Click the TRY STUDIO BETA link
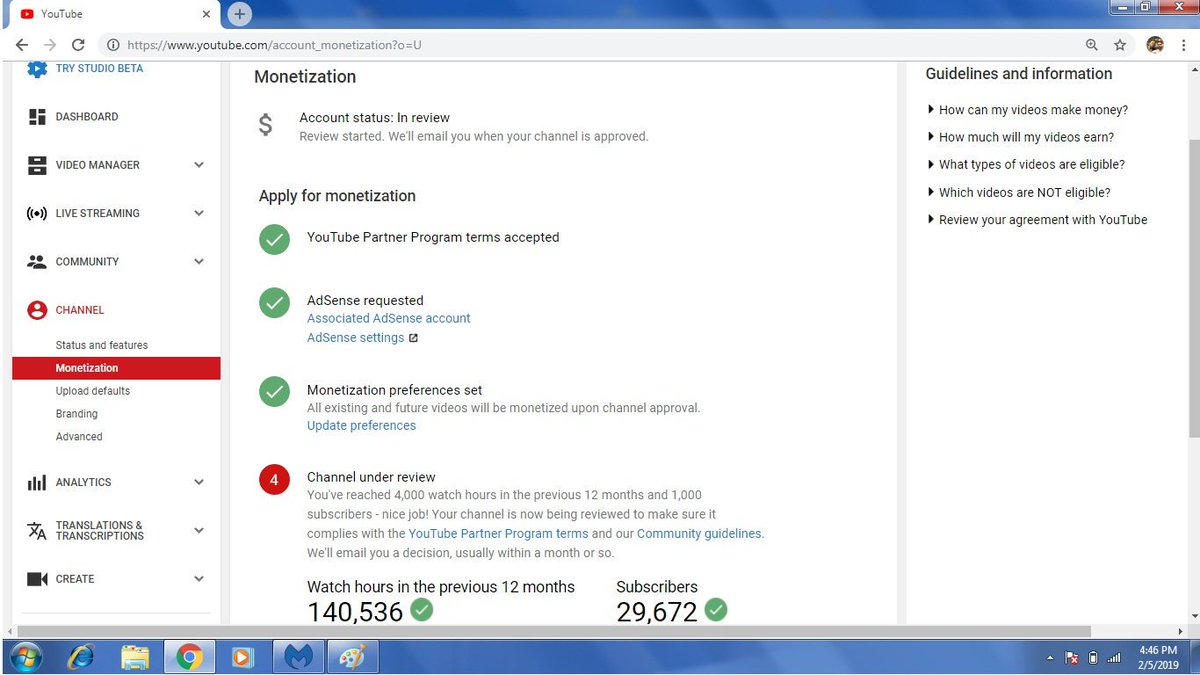The image size is (1200, 675). click(99, 69)
